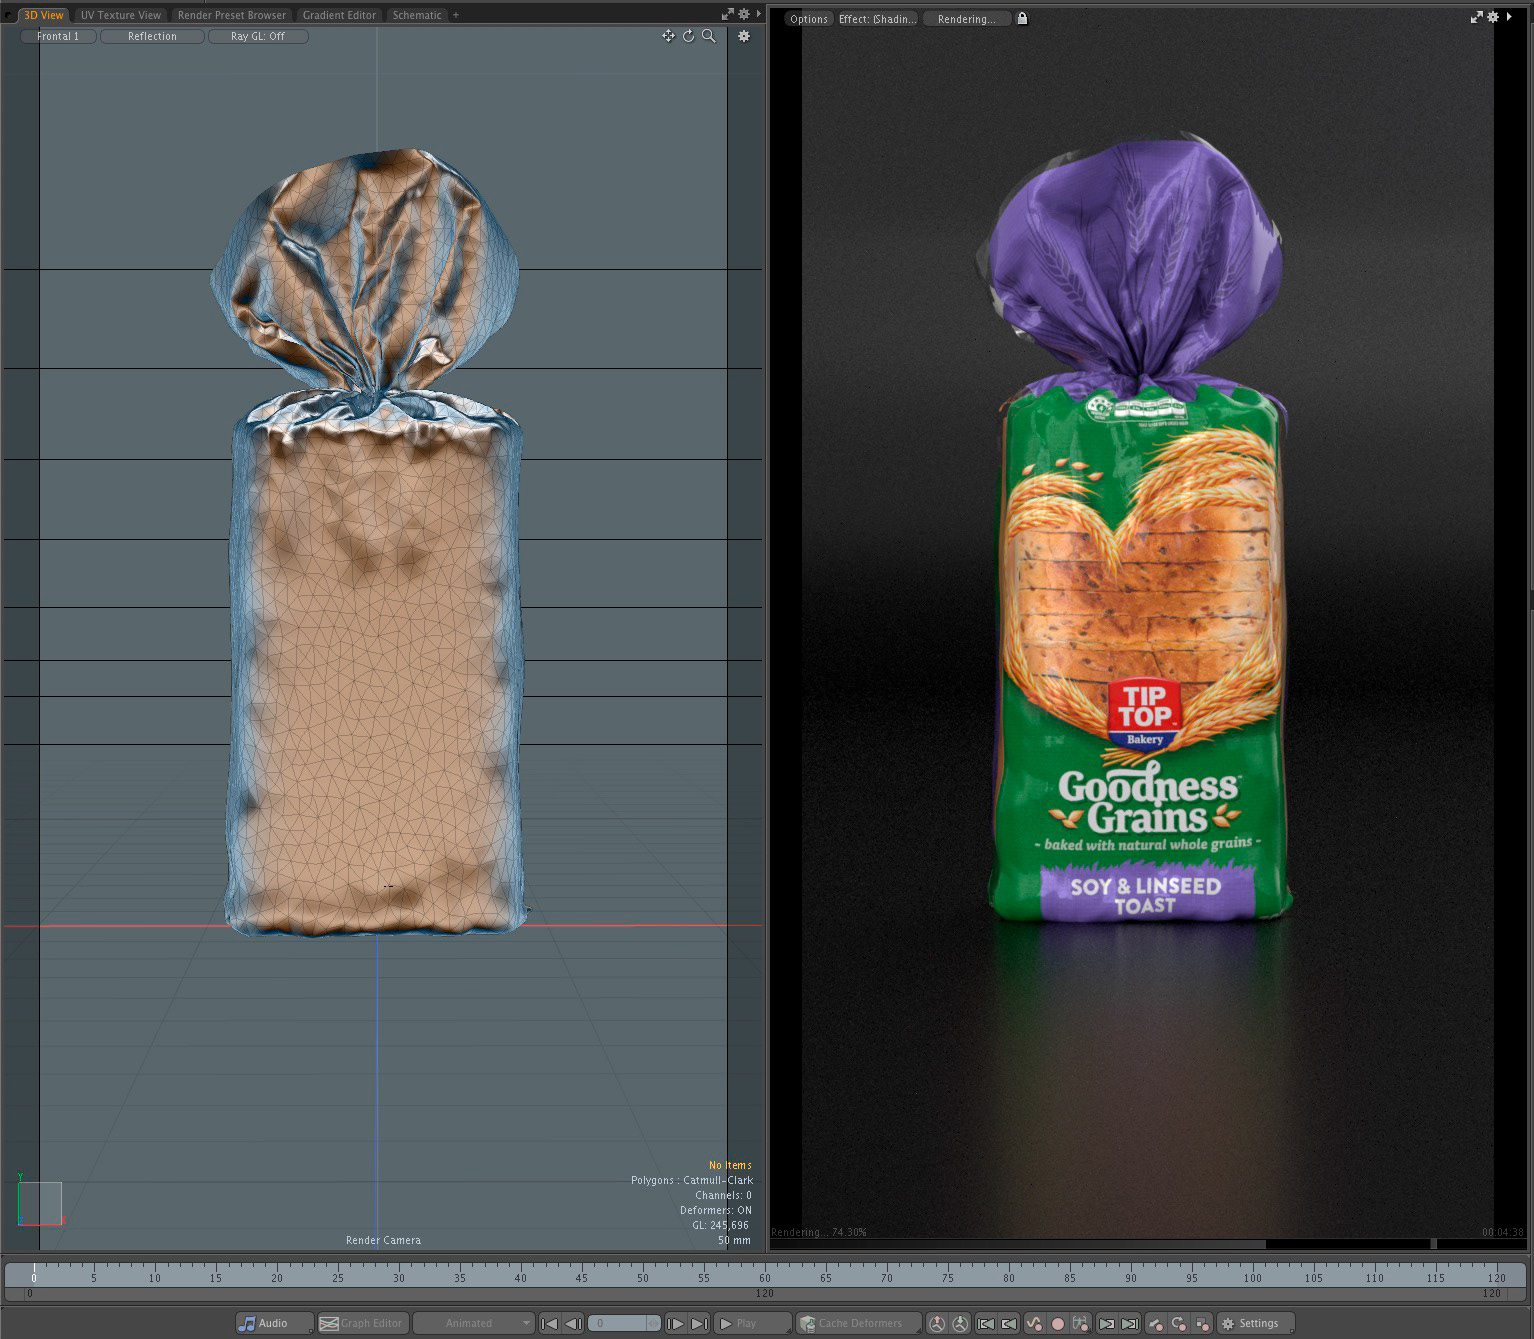Switch to the Gradient Editor tab
Screen dimensions: 1534x1339
(340, 15)
